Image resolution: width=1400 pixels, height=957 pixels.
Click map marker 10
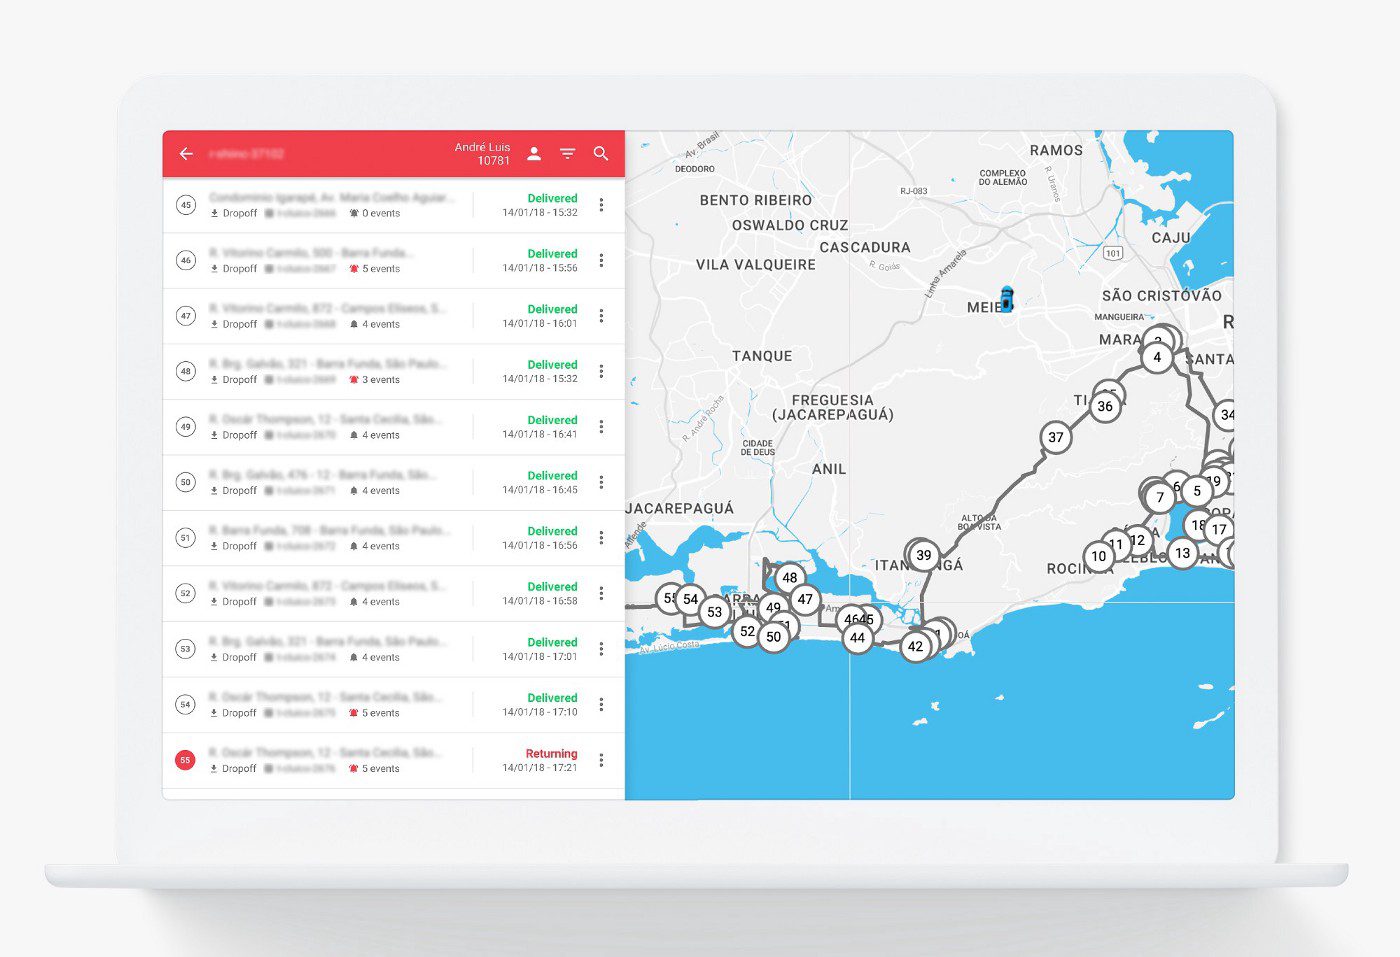coord(1098,556)
